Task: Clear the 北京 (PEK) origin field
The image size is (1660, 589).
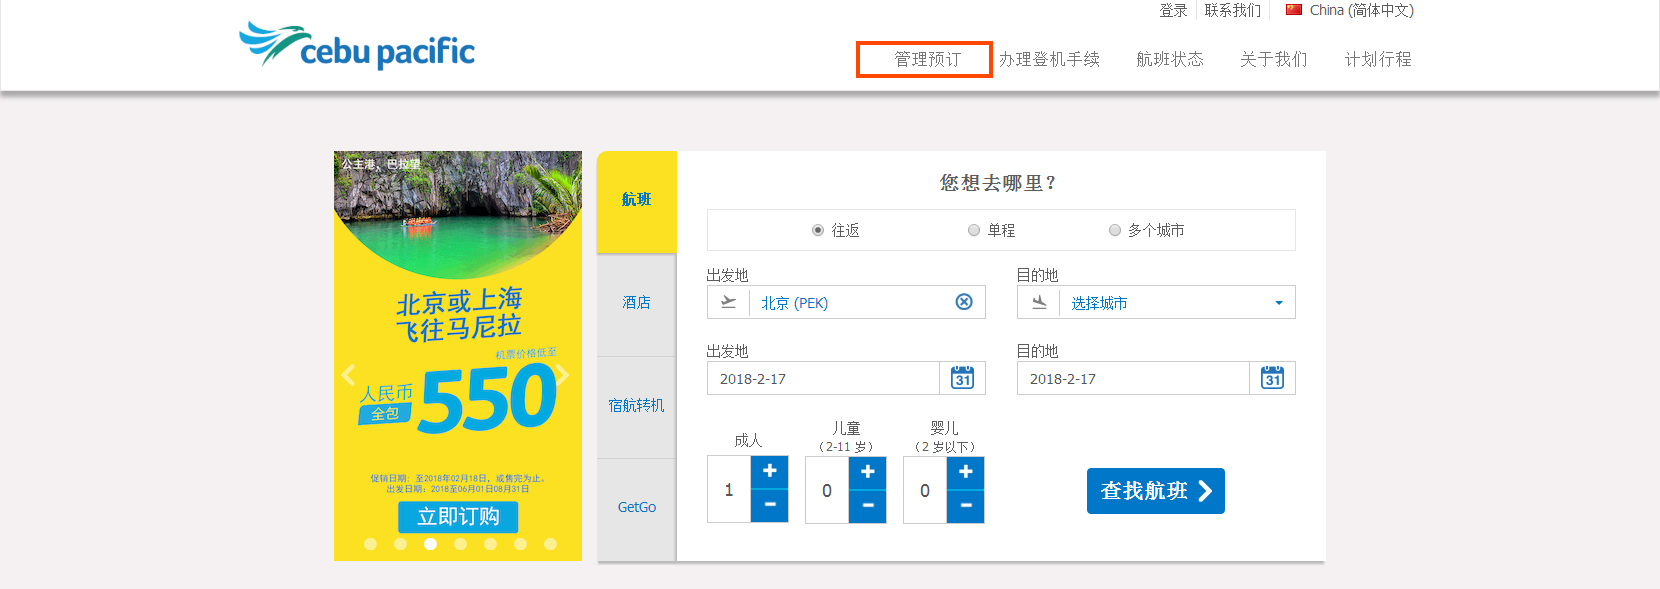Action: click(x=964, y=302)
